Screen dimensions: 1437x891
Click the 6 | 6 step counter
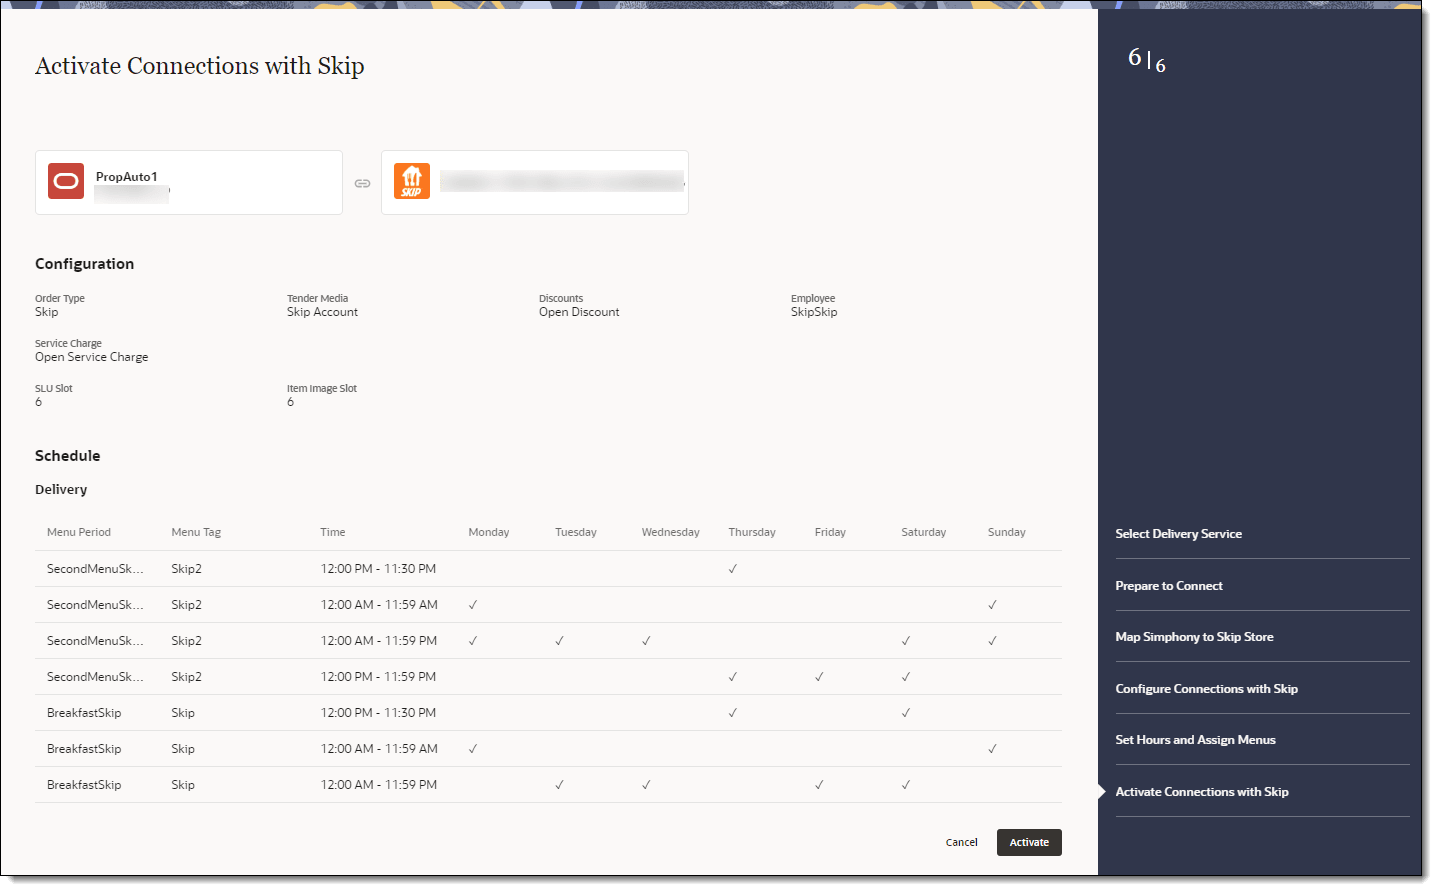(x=1147, y=60)
